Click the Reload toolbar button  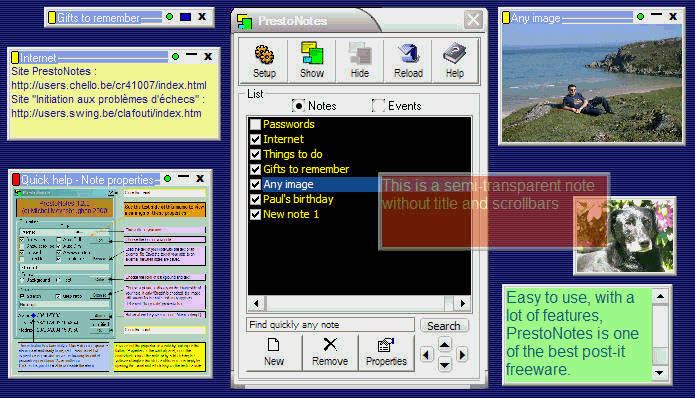(x=408, y=61)
